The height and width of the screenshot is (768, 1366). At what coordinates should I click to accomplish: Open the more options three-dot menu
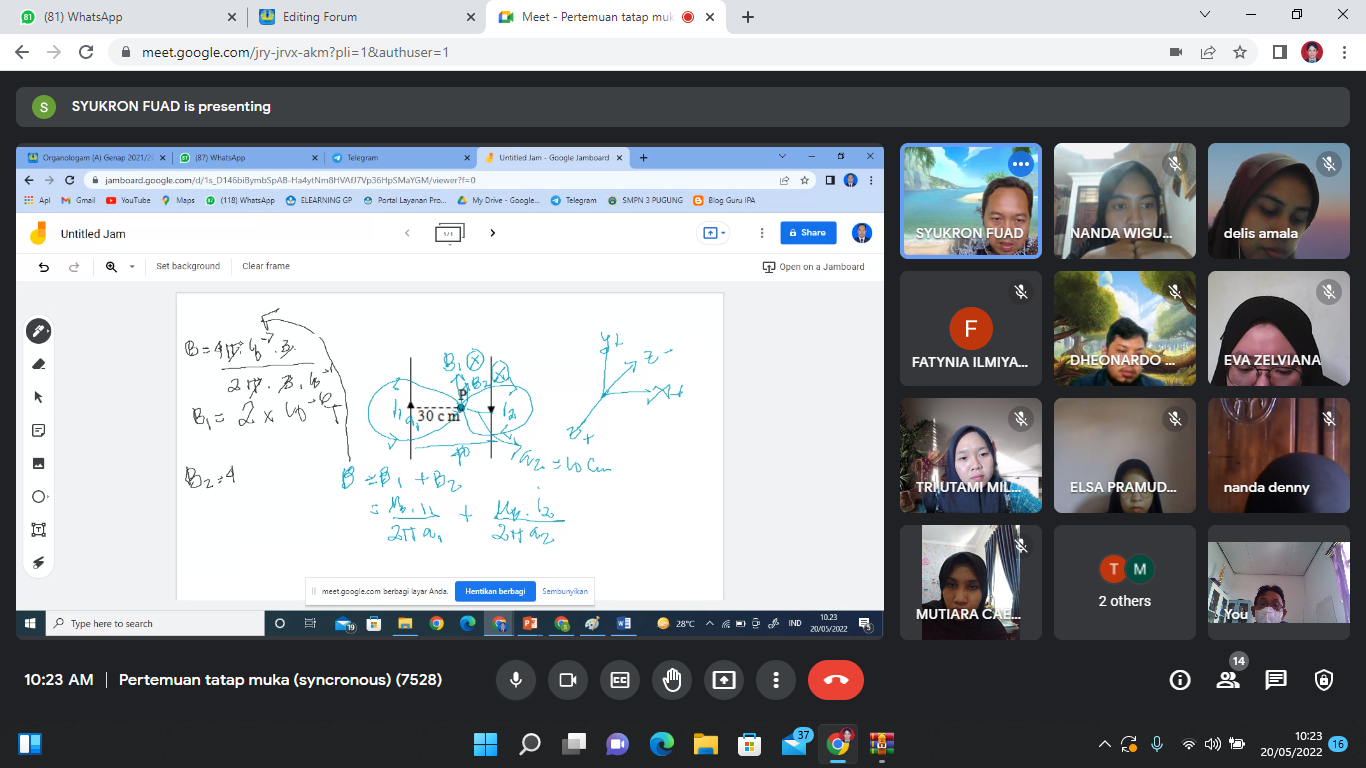point(775,680)
